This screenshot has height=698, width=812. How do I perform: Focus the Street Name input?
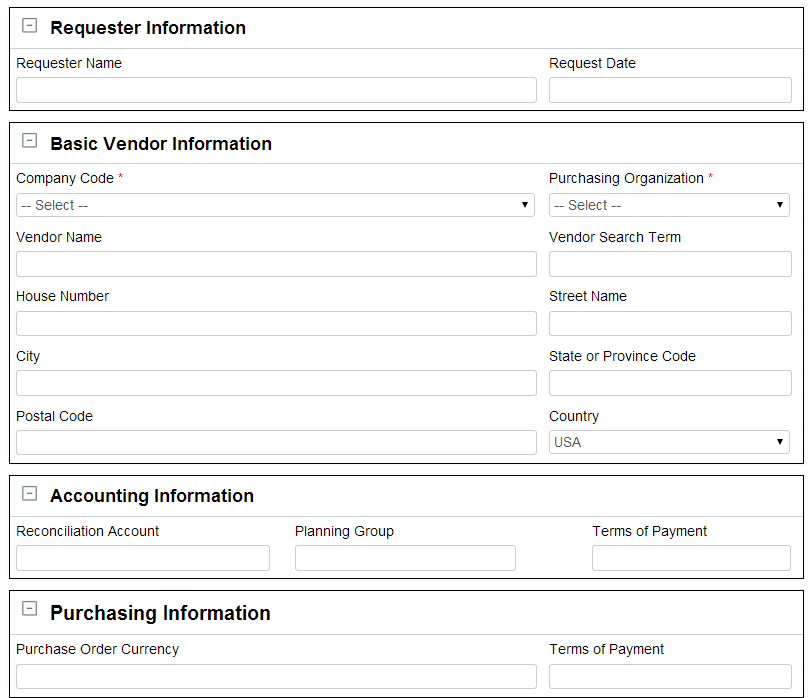click(670, 324)
